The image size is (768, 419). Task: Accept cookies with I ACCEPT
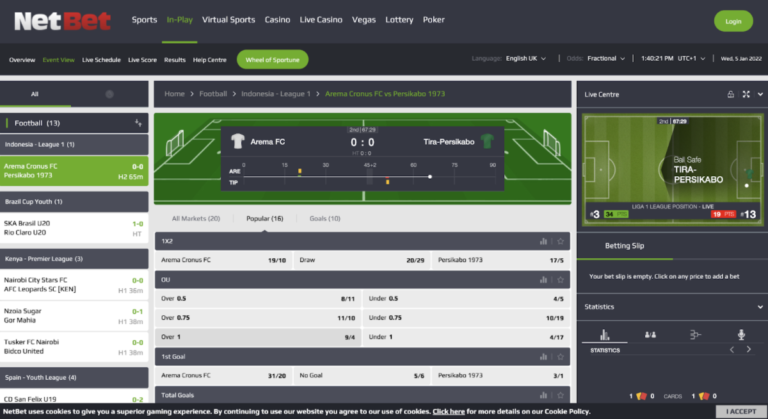[x=741, y=411]
